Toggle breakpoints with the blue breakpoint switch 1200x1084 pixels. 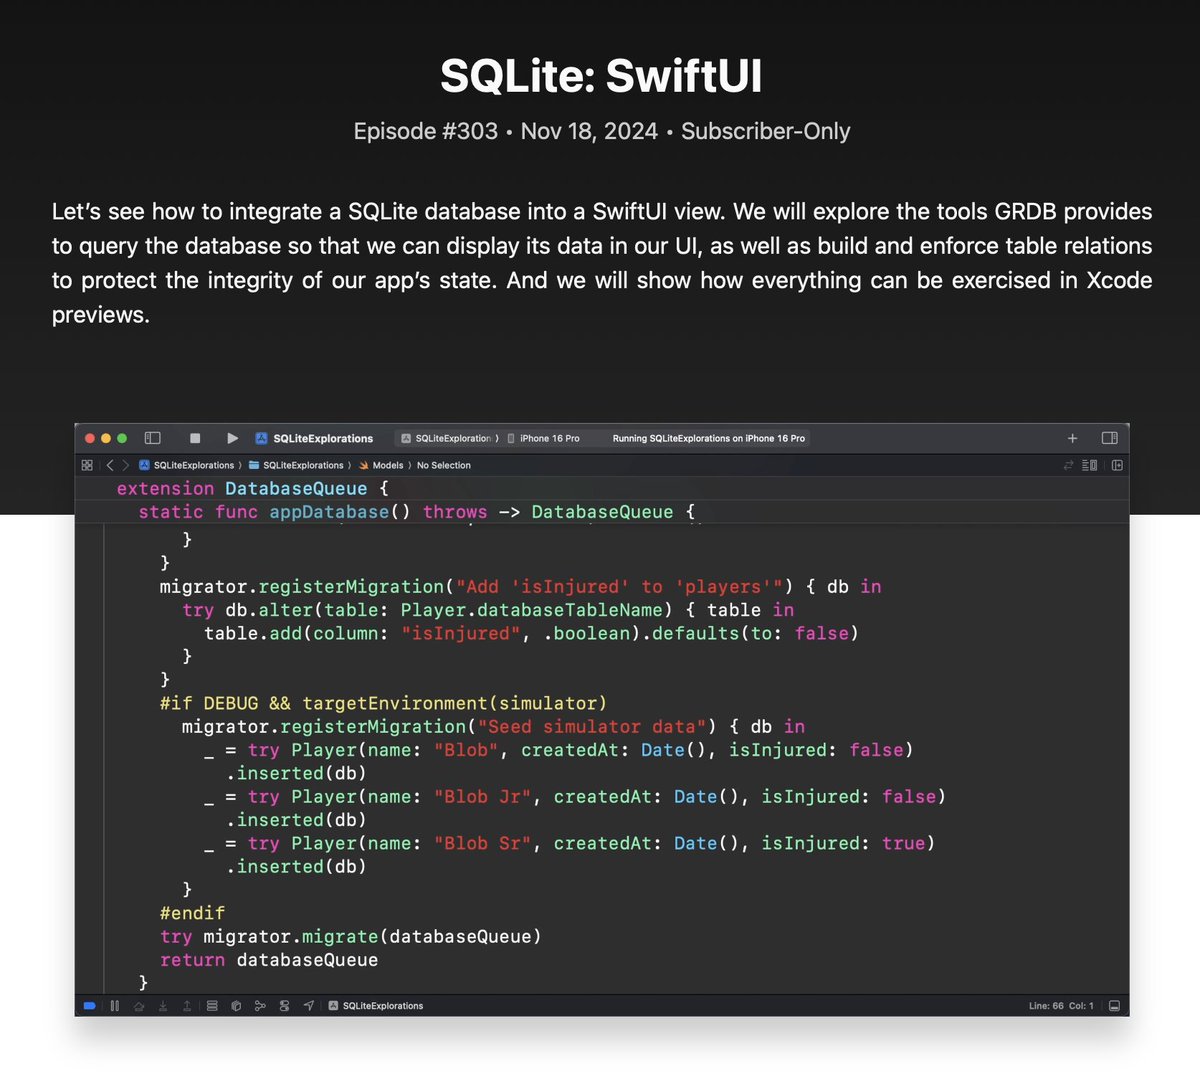coord(89,1006)
